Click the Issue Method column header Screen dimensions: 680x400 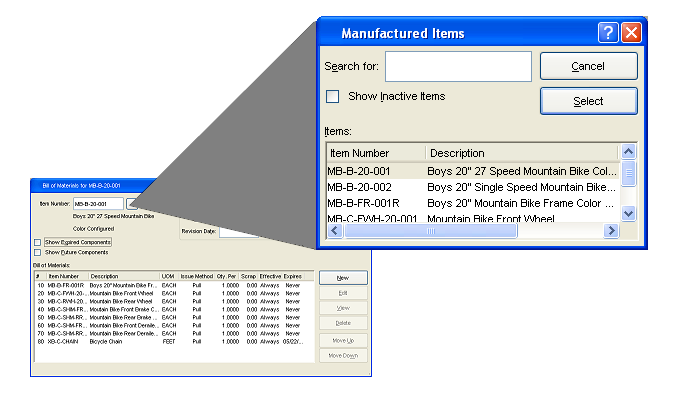pyautogui.click(x=196, y=276)
